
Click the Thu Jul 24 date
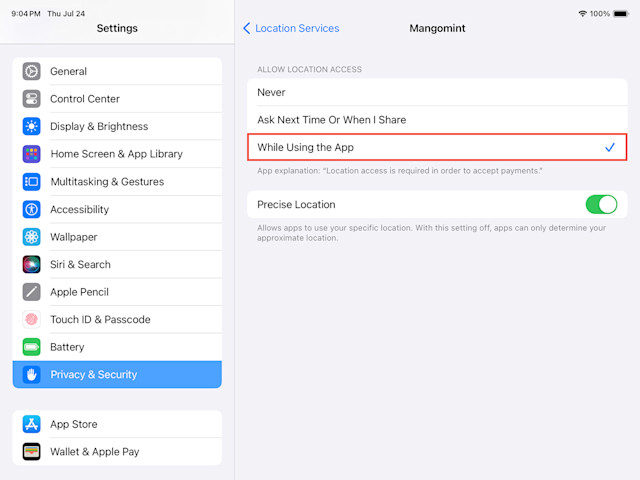[x=66, y=13]
